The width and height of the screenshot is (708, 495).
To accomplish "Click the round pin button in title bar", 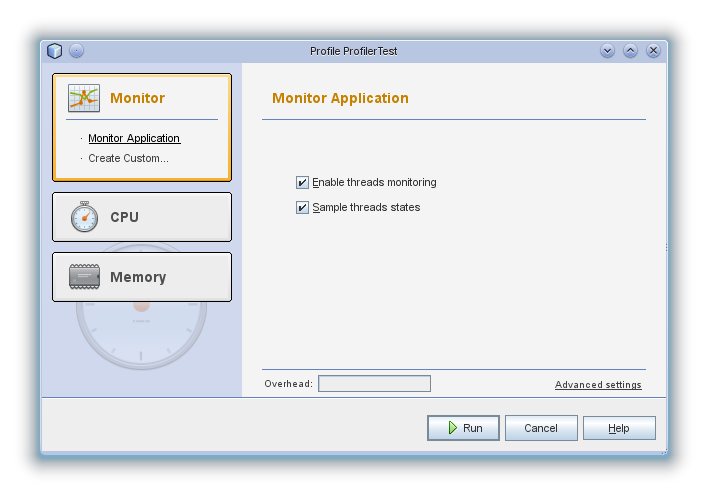I will coord(76,51).
